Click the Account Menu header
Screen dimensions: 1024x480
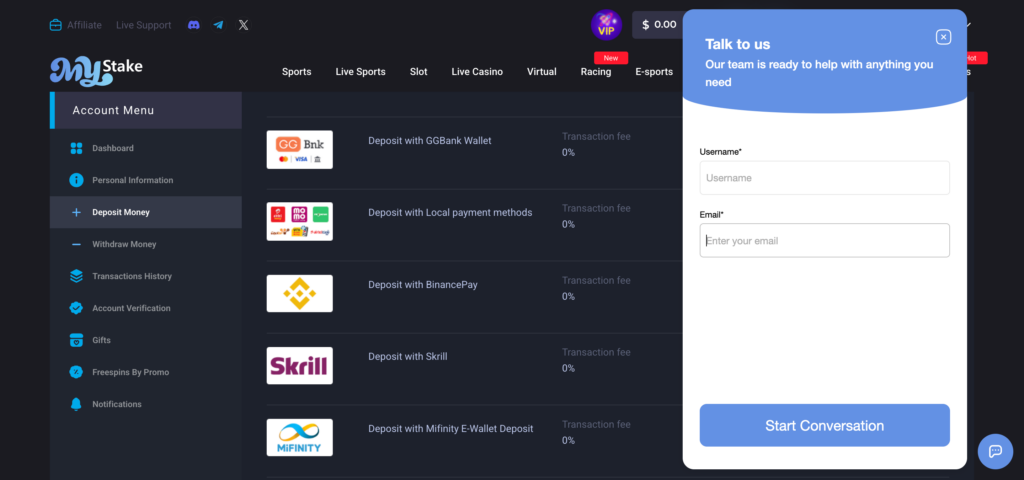tap(146, 110)
